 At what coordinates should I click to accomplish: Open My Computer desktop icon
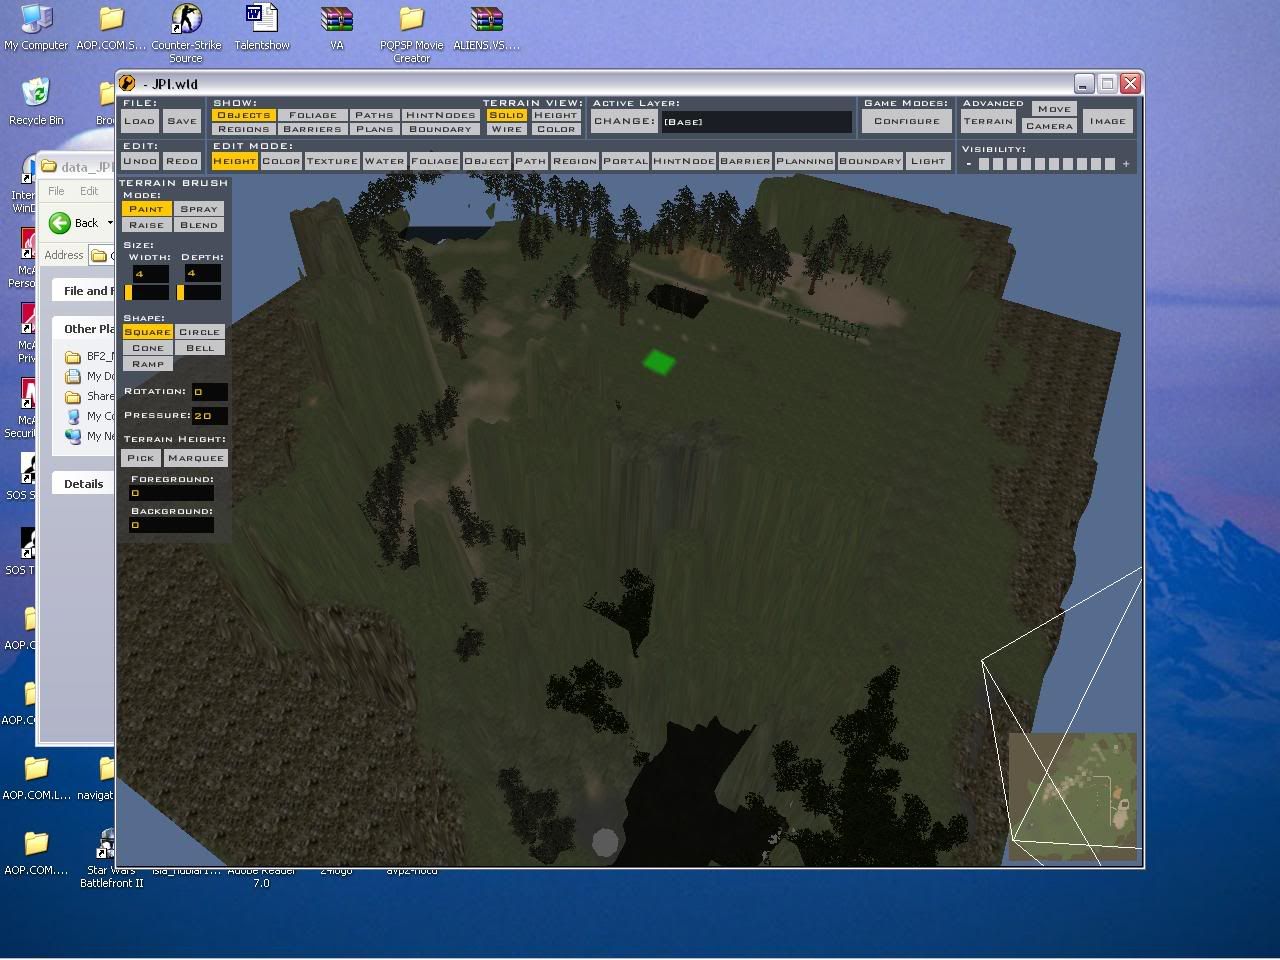point(36,27)
